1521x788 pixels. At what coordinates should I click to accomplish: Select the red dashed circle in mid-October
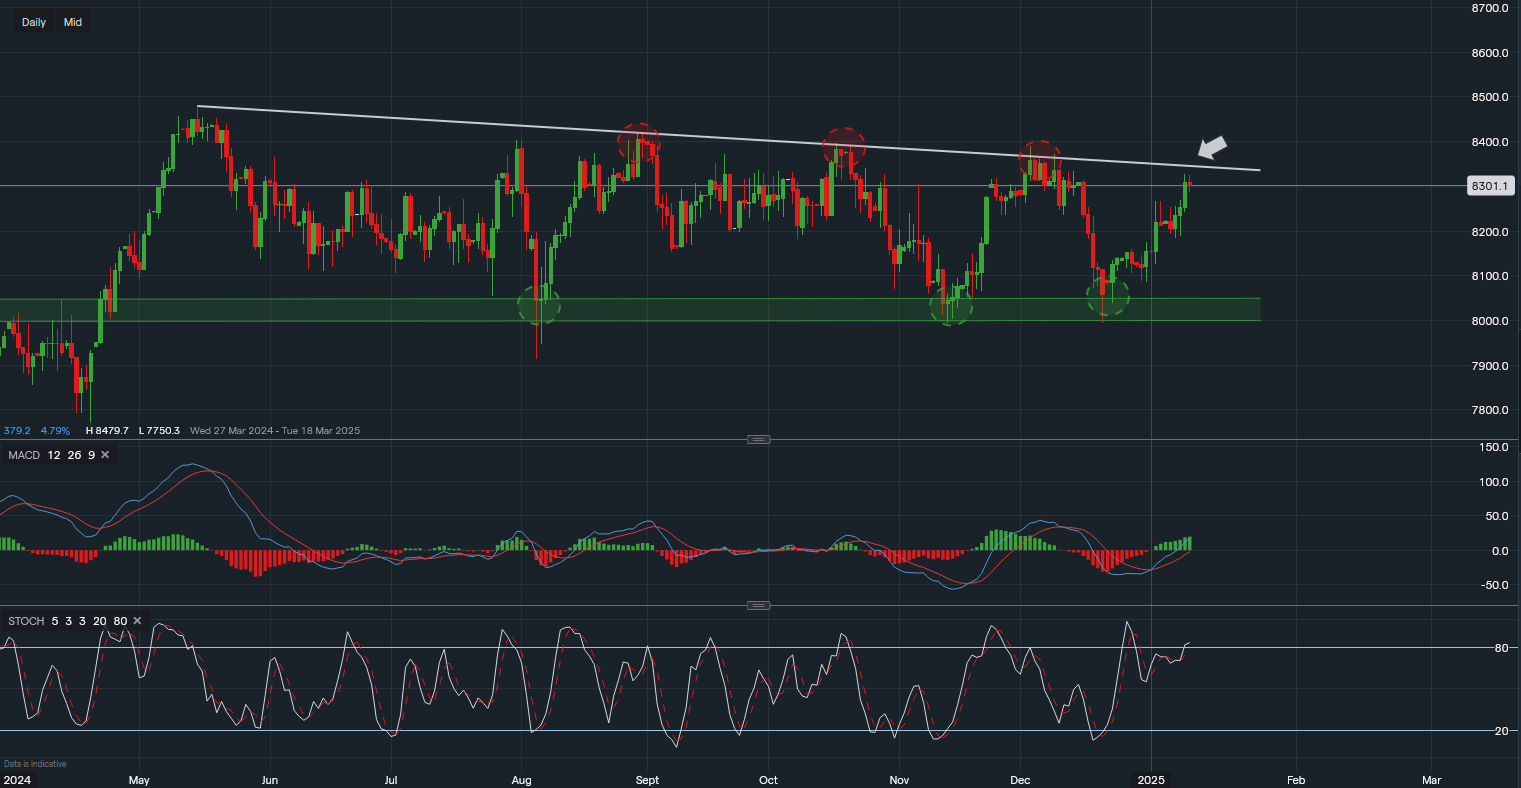[x=844, y=146]
